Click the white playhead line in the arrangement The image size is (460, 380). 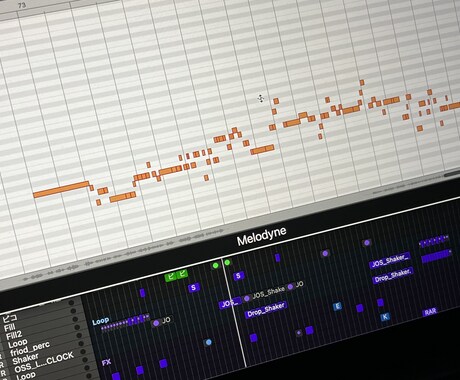coord(234,313)
